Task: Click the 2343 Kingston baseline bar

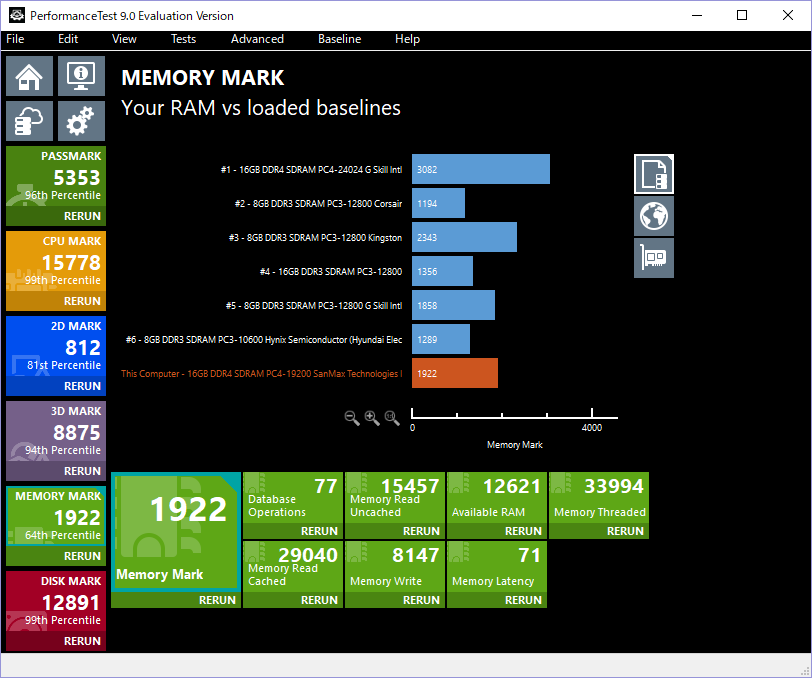Action: pos(464,237)
